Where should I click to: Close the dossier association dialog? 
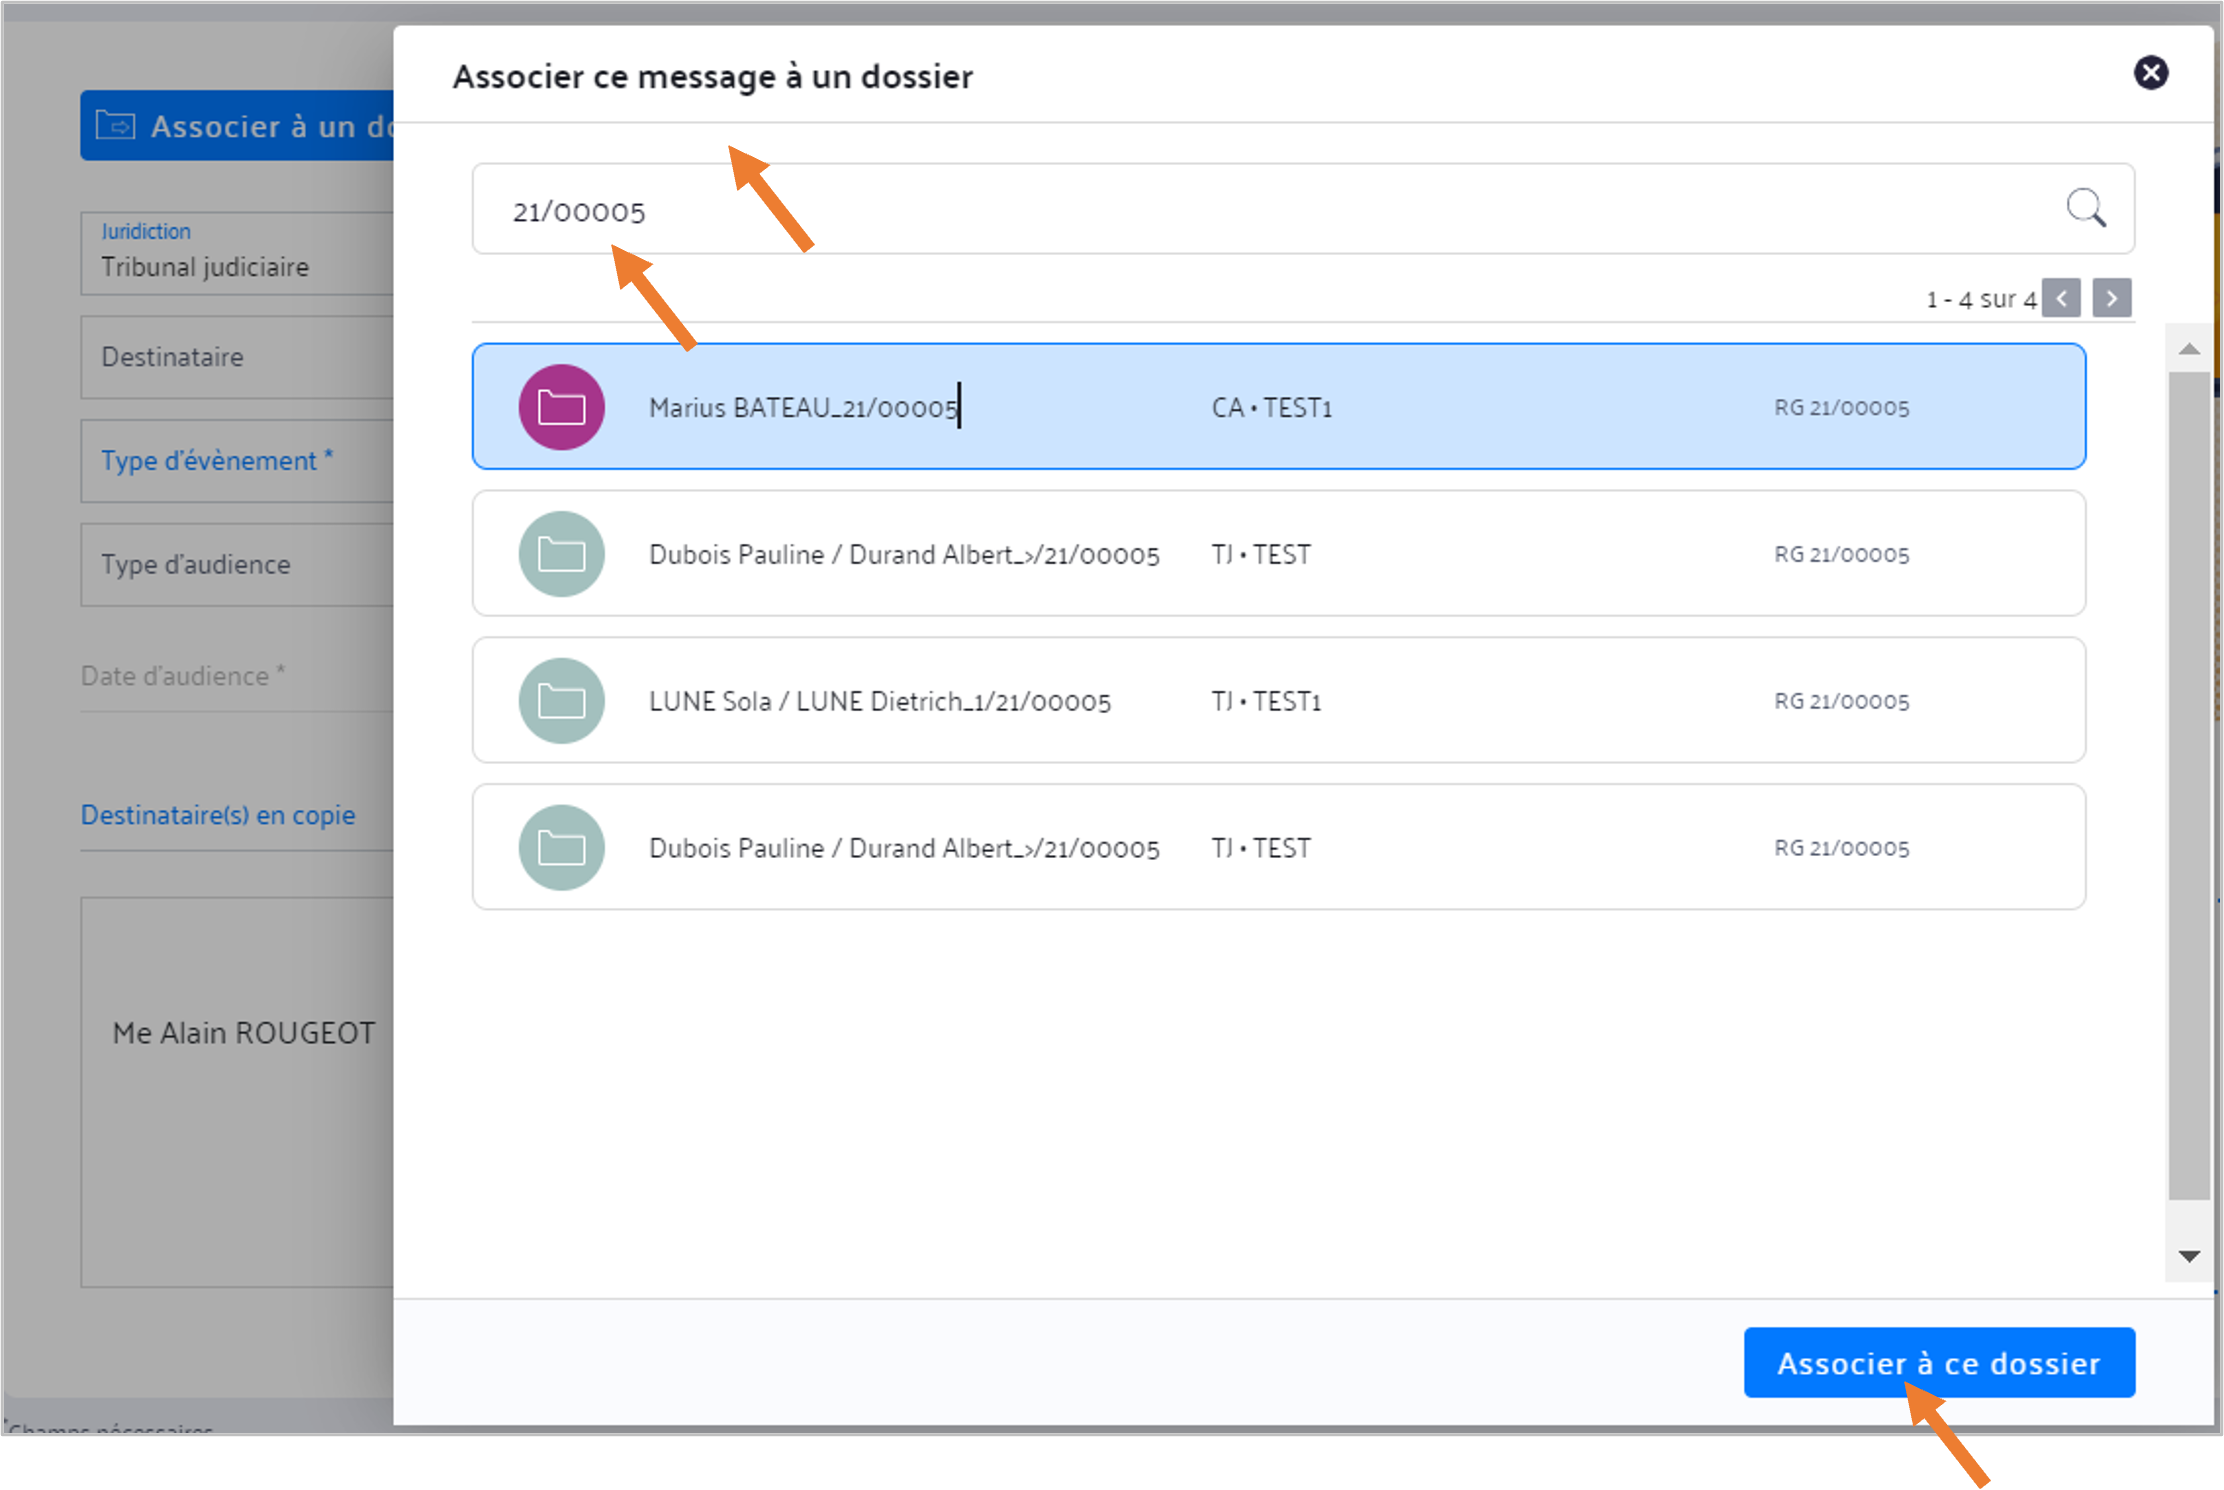click(x=2151, y=73)
